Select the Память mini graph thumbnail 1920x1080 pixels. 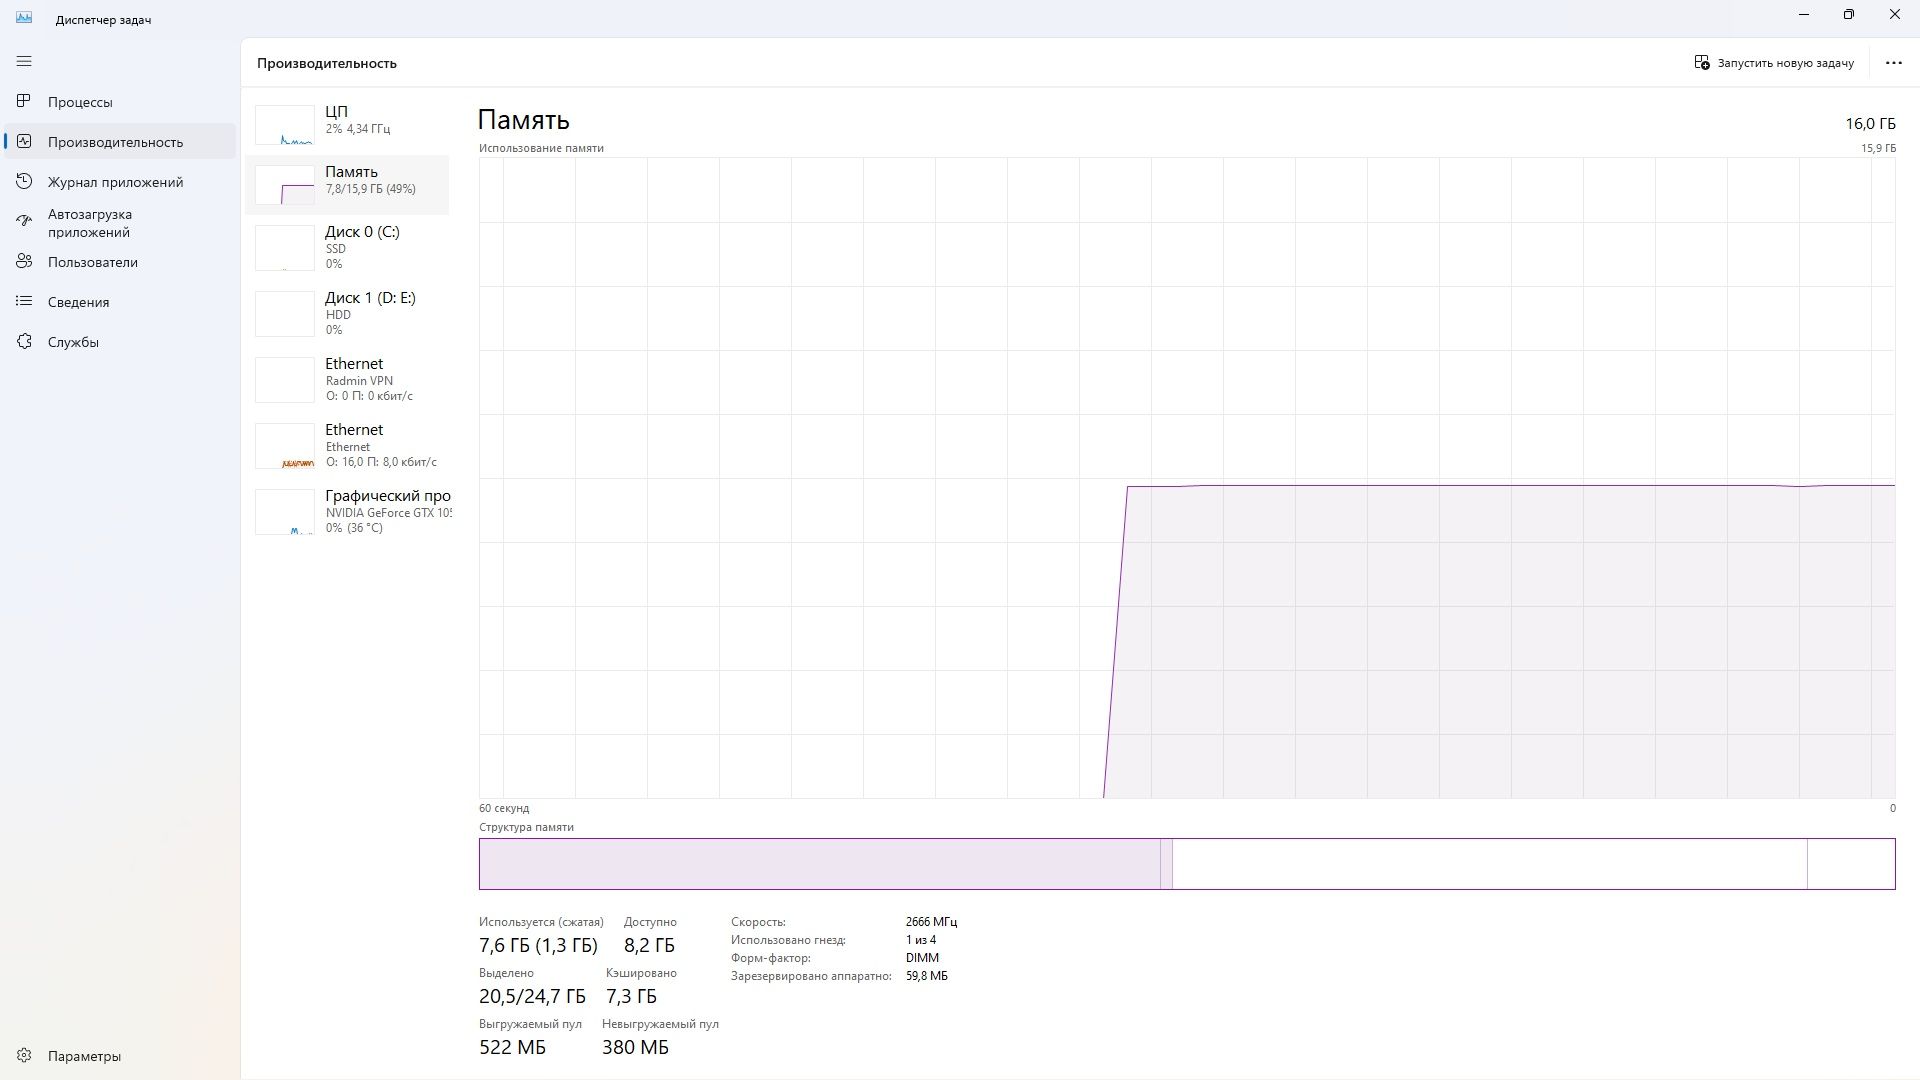click(x=285, y=185)
